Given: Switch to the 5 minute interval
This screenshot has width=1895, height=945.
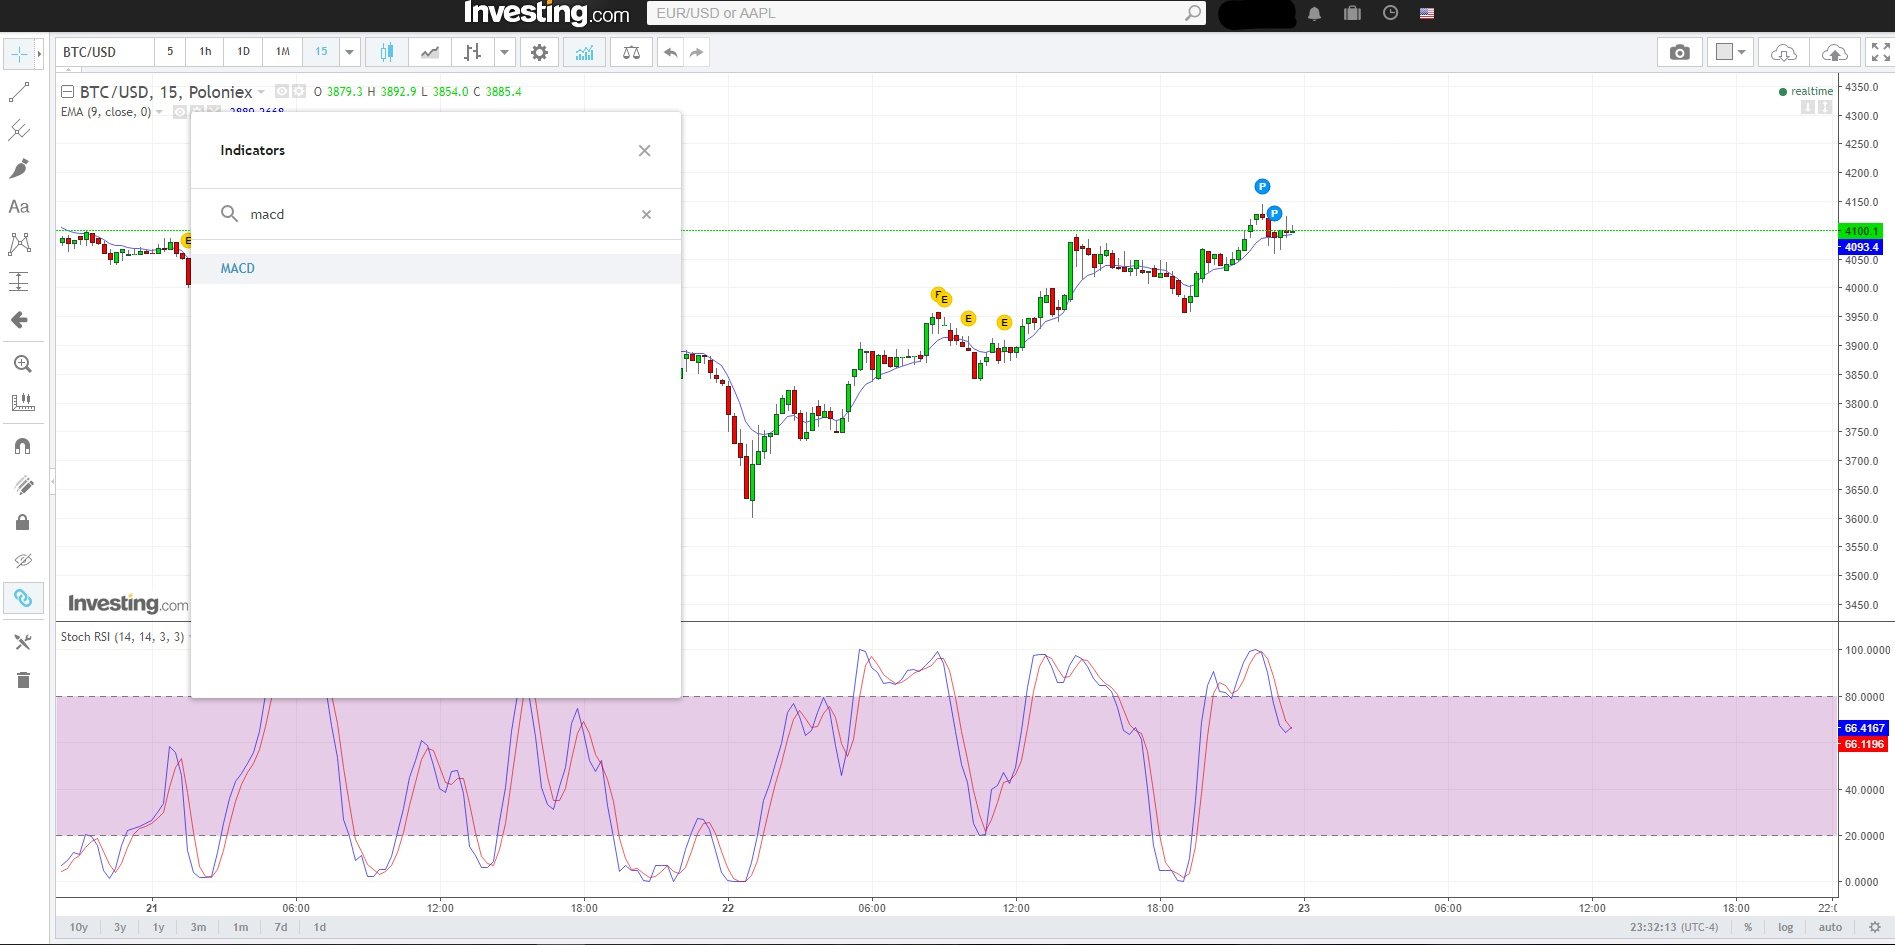Looking at the screenshot, I should tap(170, 52).
